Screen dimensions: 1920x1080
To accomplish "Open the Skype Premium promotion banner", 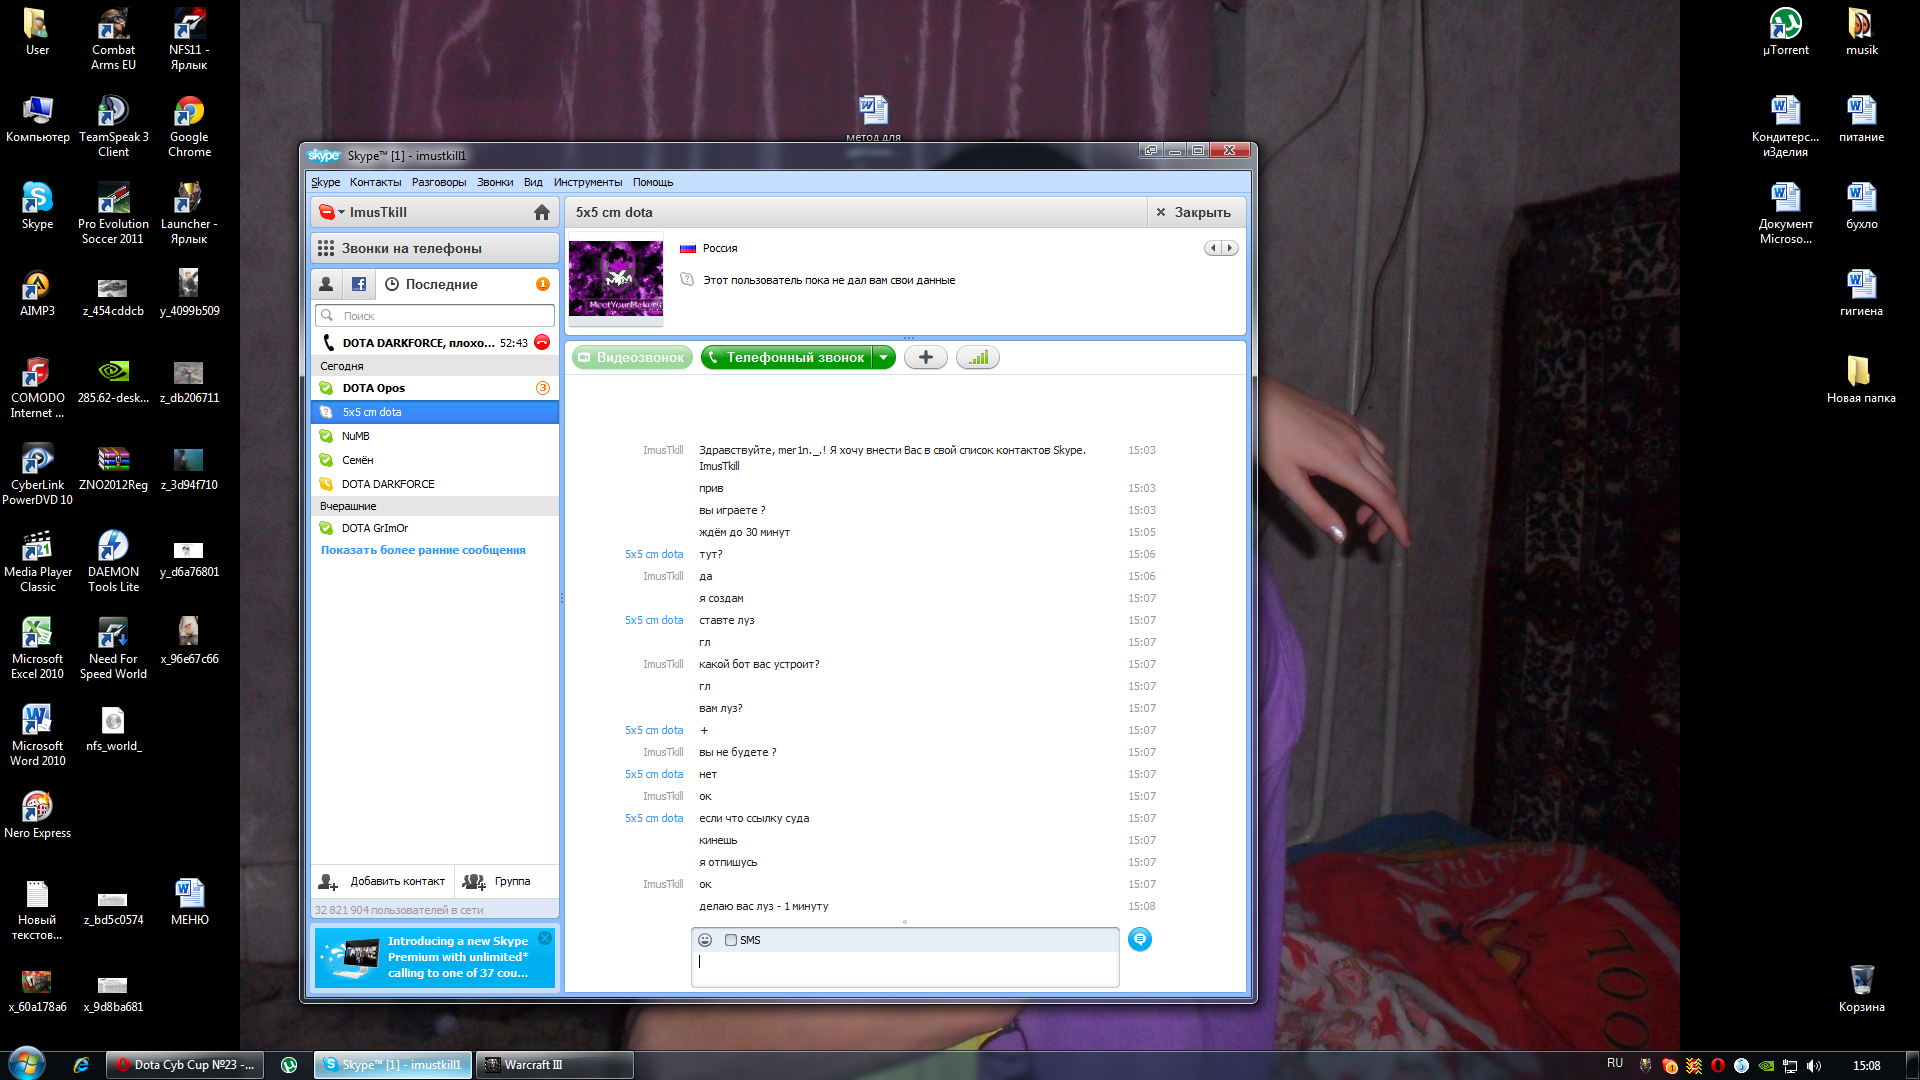I will (434, 957).
